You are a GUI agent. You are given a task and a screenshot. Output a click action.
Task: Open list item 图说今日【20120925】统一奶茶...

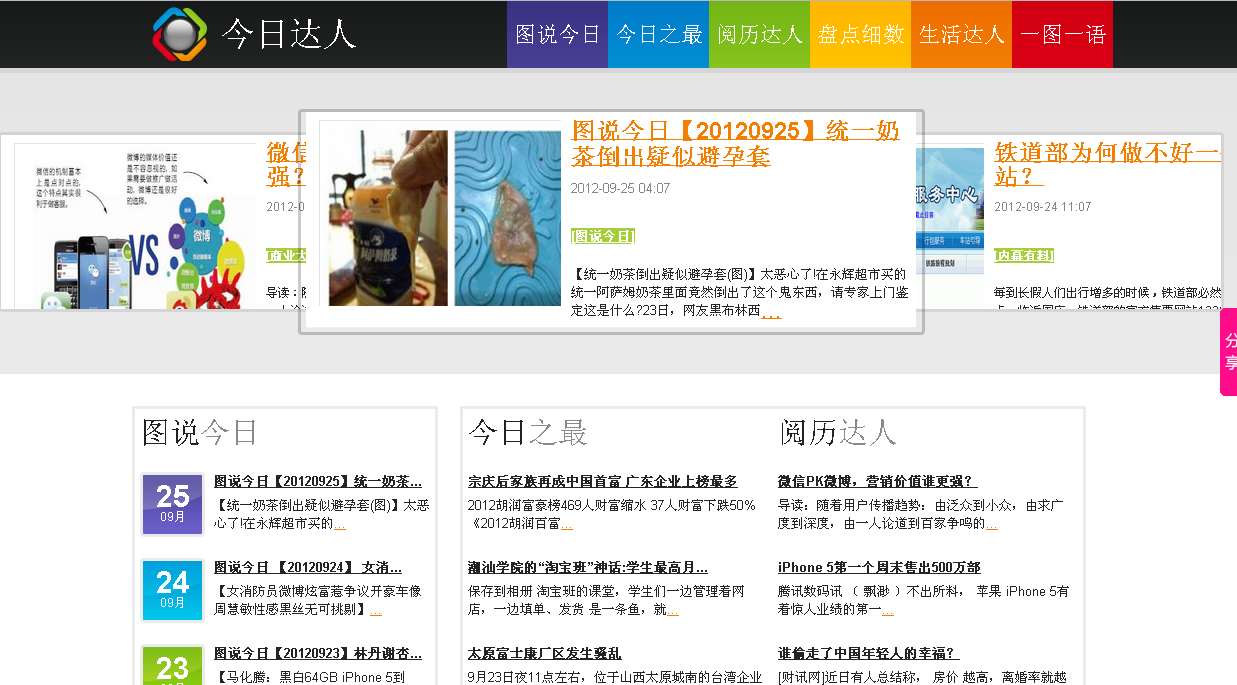(x=318, y=481)
